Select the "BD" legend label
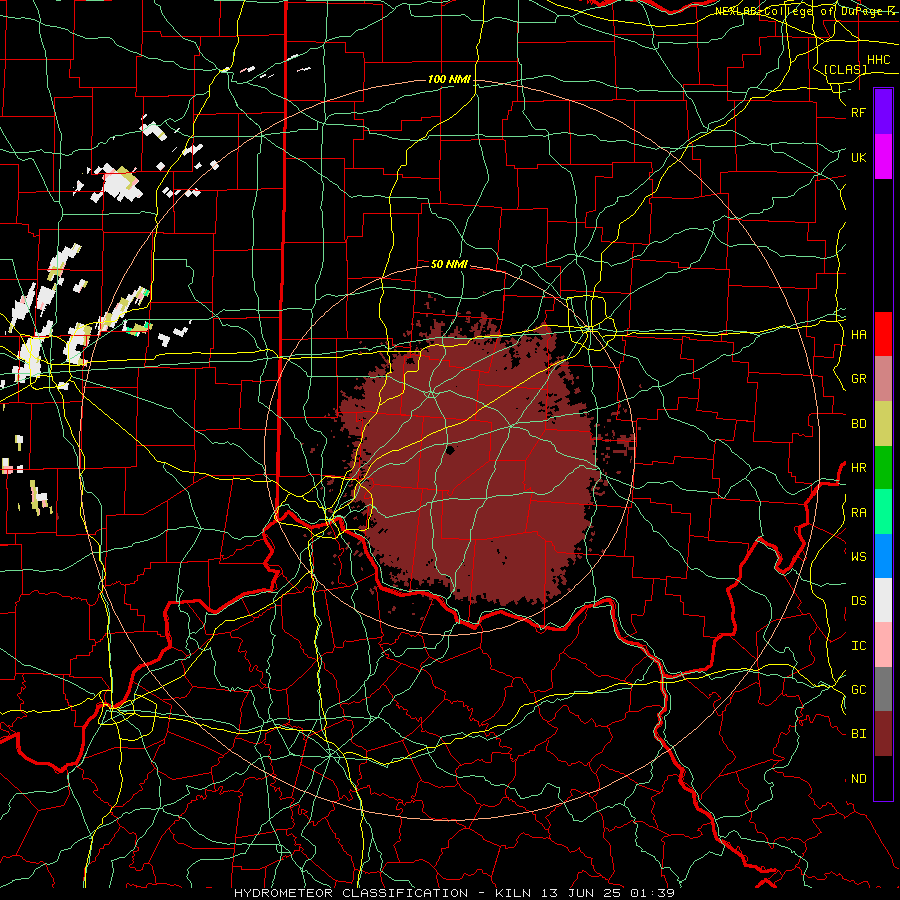Image resolution: width=900 pixels, height=900 pixels. pyautogui.click(x=858, y=424)
